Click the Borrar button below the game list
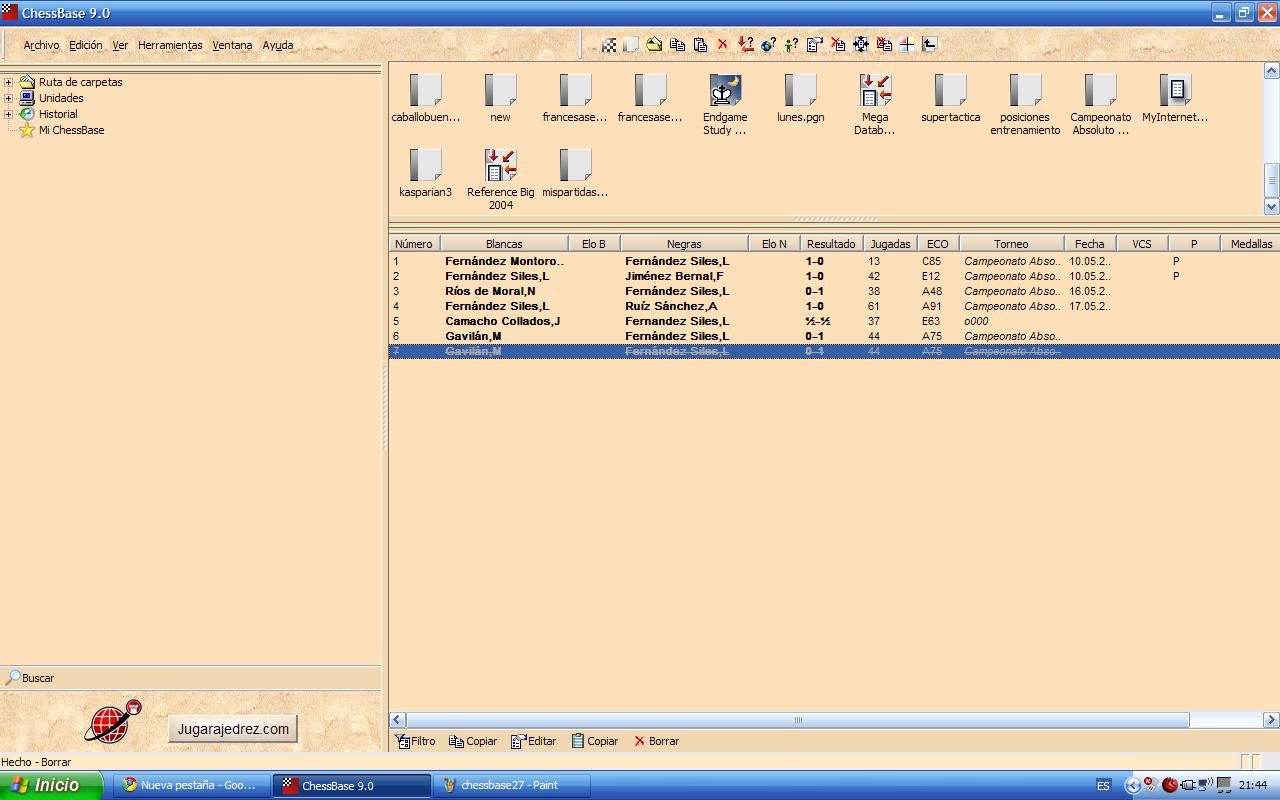 pyautogui.click(x=656, y=741)
